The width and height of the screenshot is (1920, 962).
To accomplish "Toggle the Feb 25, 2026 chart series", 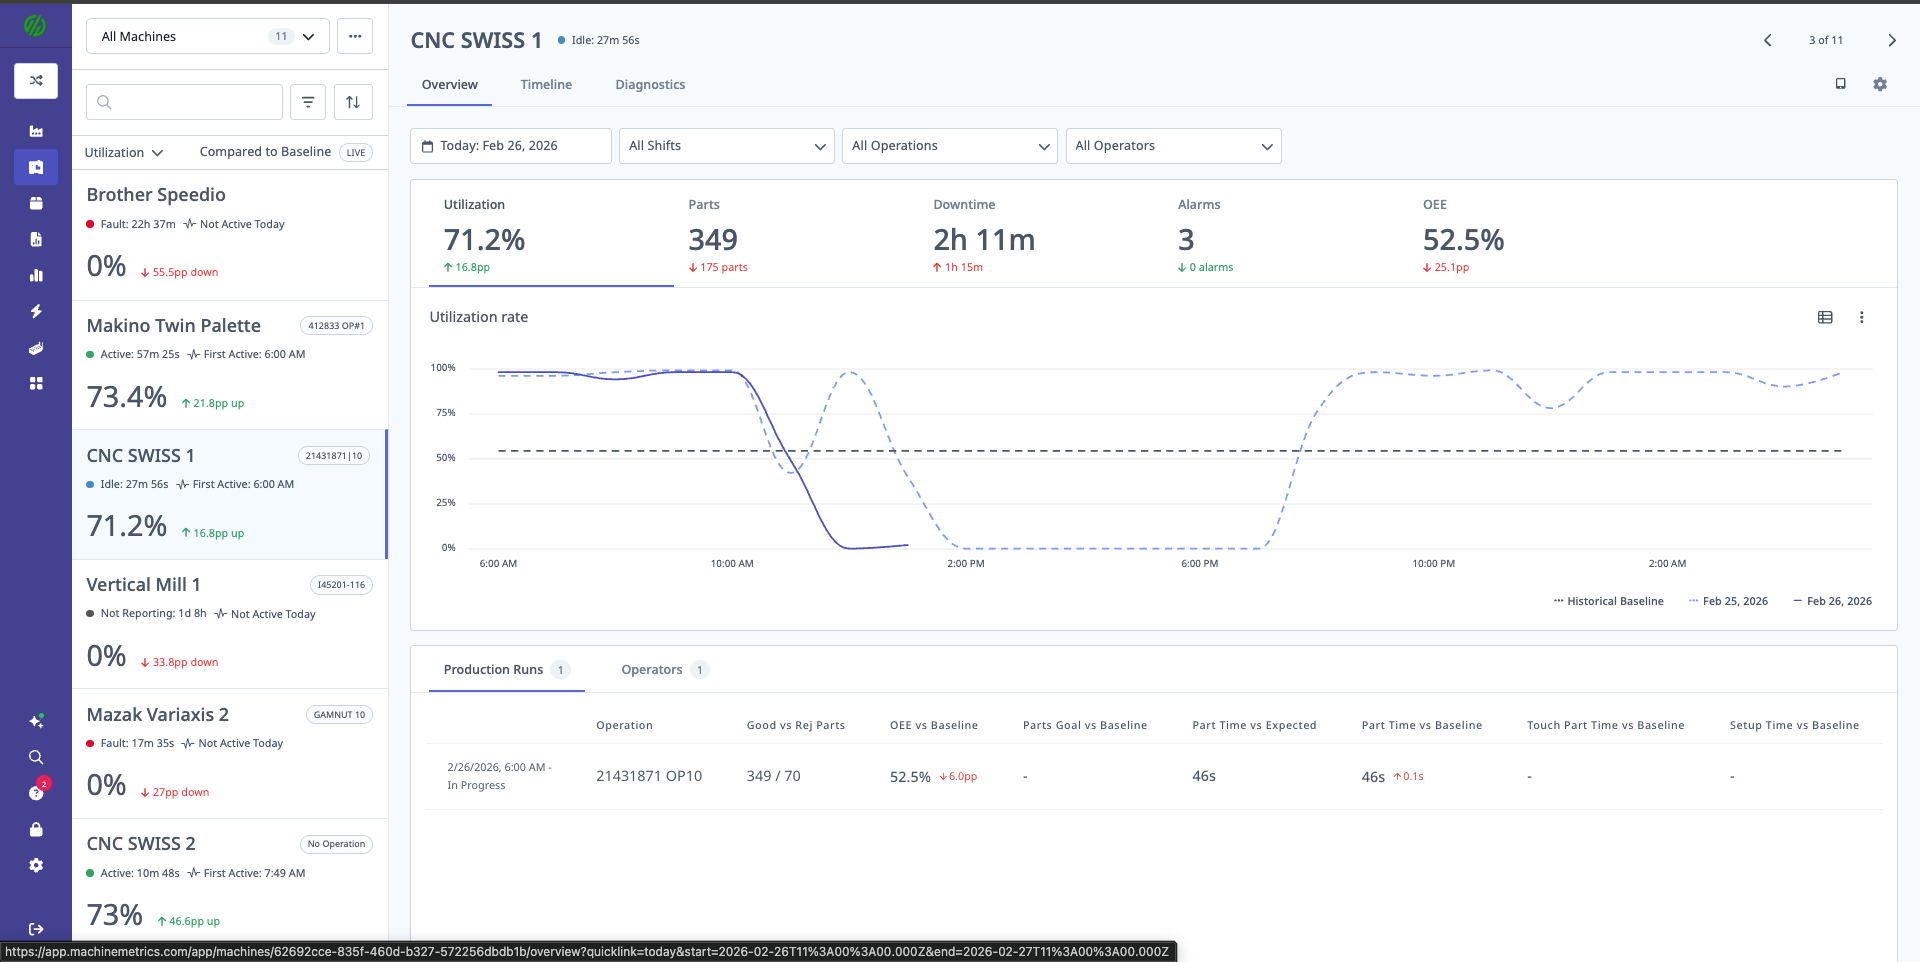I will pos(1727,601).
